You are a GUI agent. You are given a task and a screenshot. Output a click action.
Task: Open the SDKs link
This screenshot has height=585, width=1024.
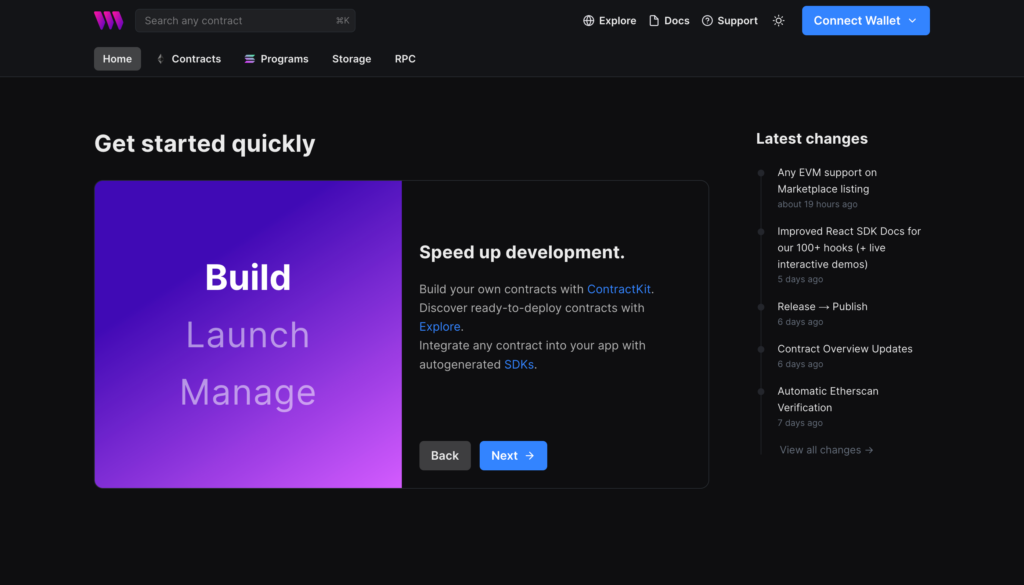tap(519, 364)
